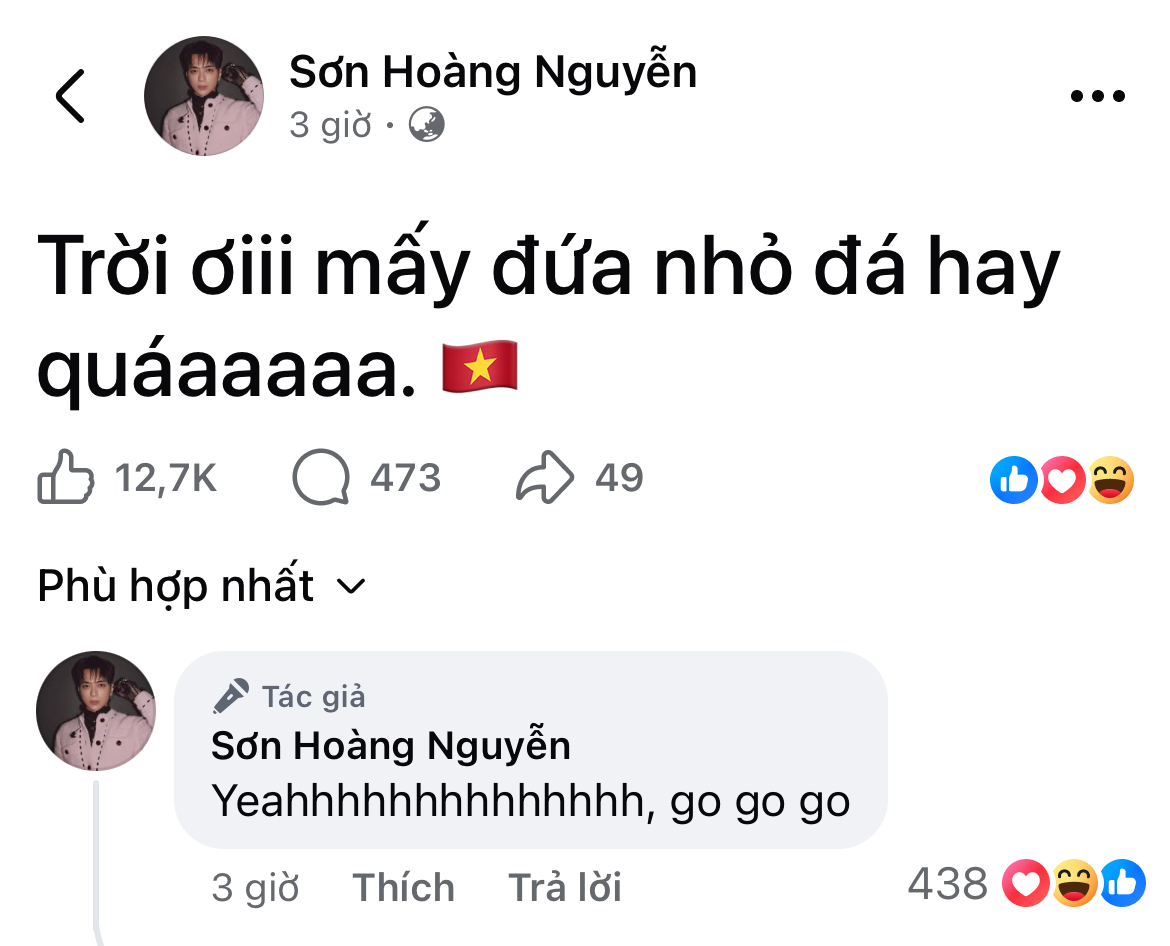Click the 49 shares count
This screenshot has height=946, width=1170.
click(x=619, y=478)
